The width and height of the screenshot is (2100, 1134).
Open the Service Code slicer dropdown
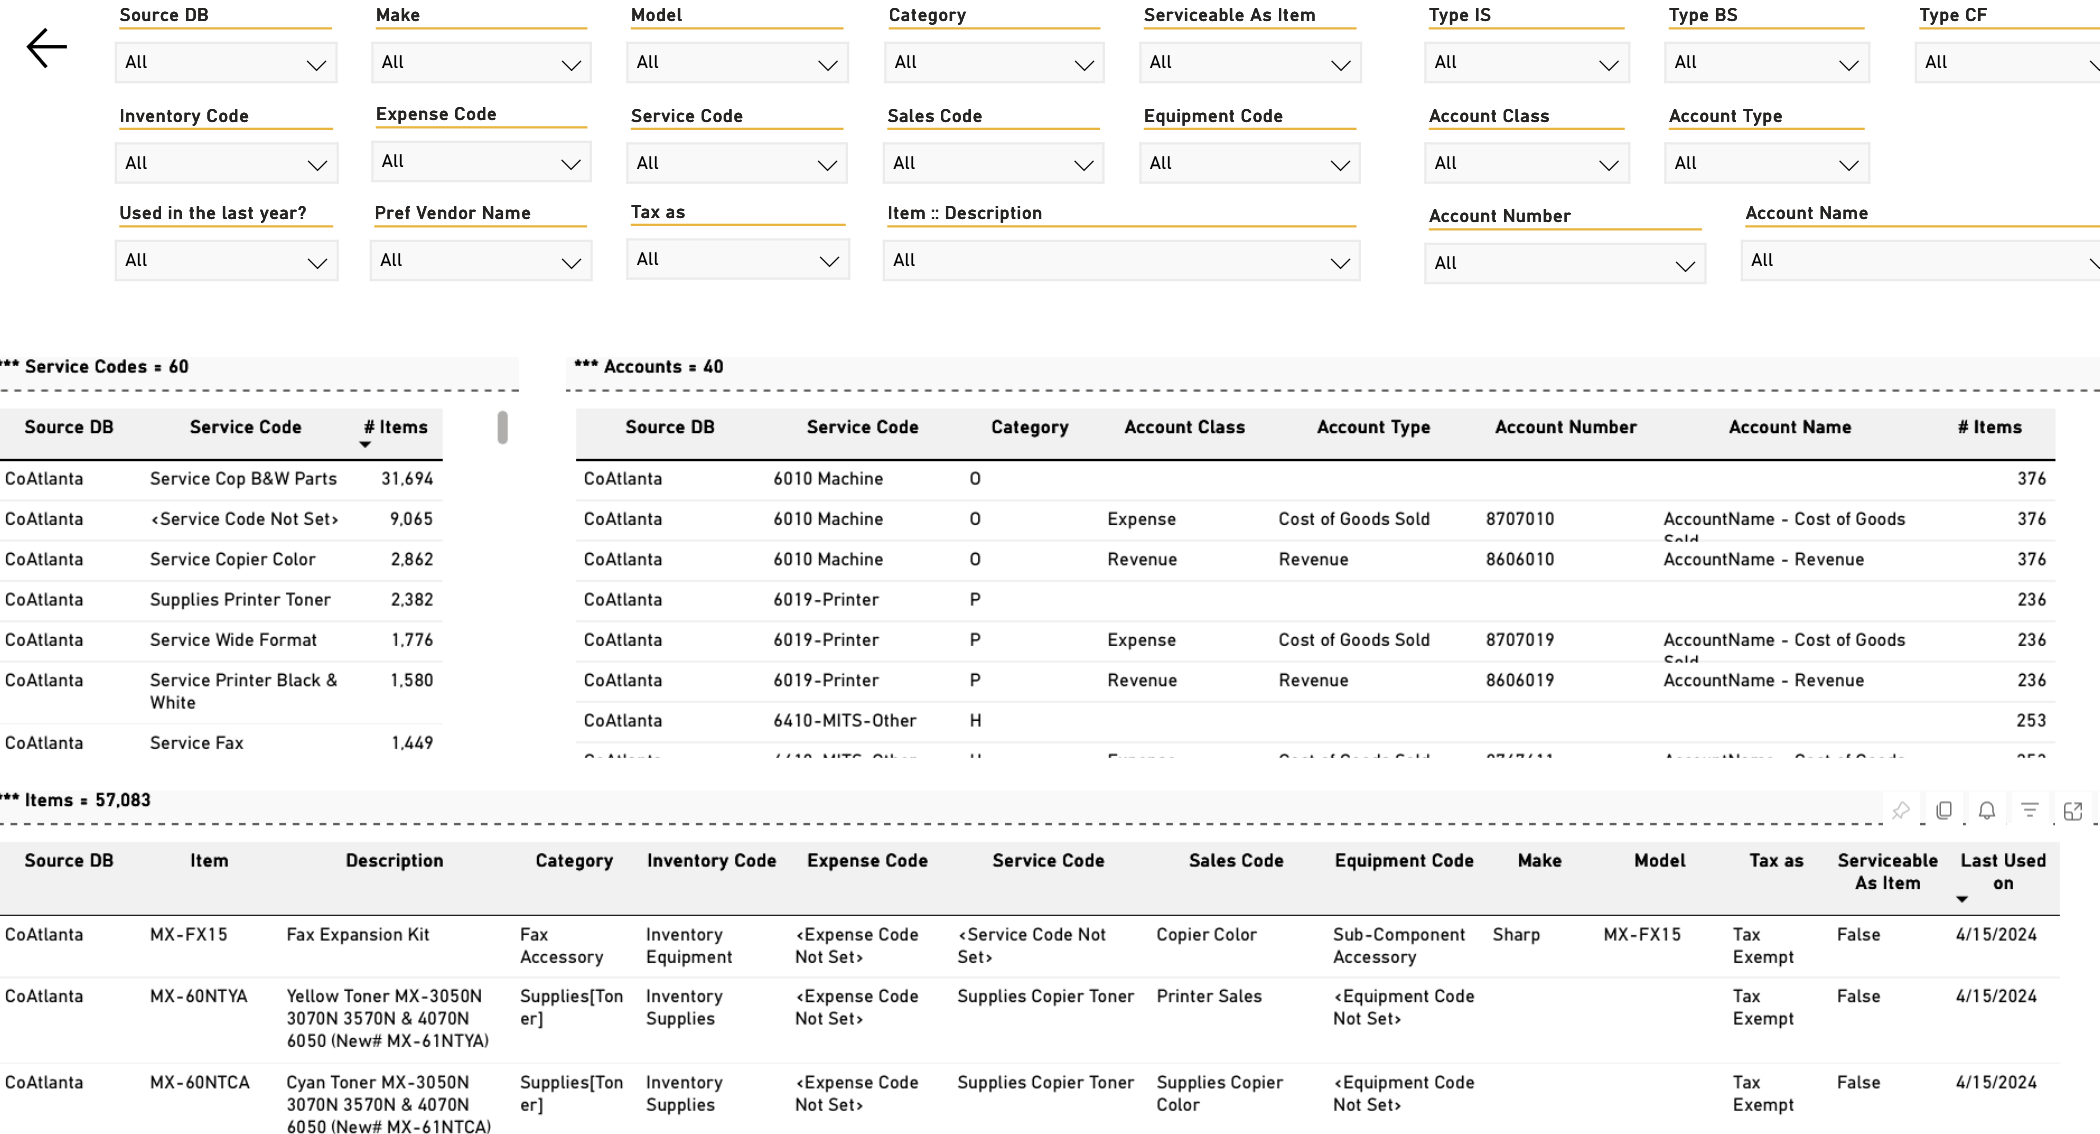pyautogui.click(x=737, y=163)
